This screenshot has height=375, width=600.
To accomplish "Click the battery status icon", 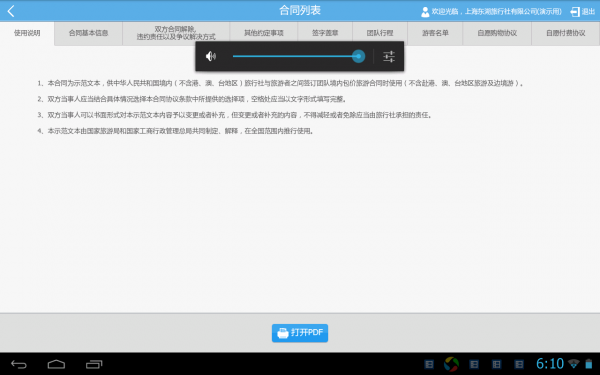I will (x=589, y=364).
